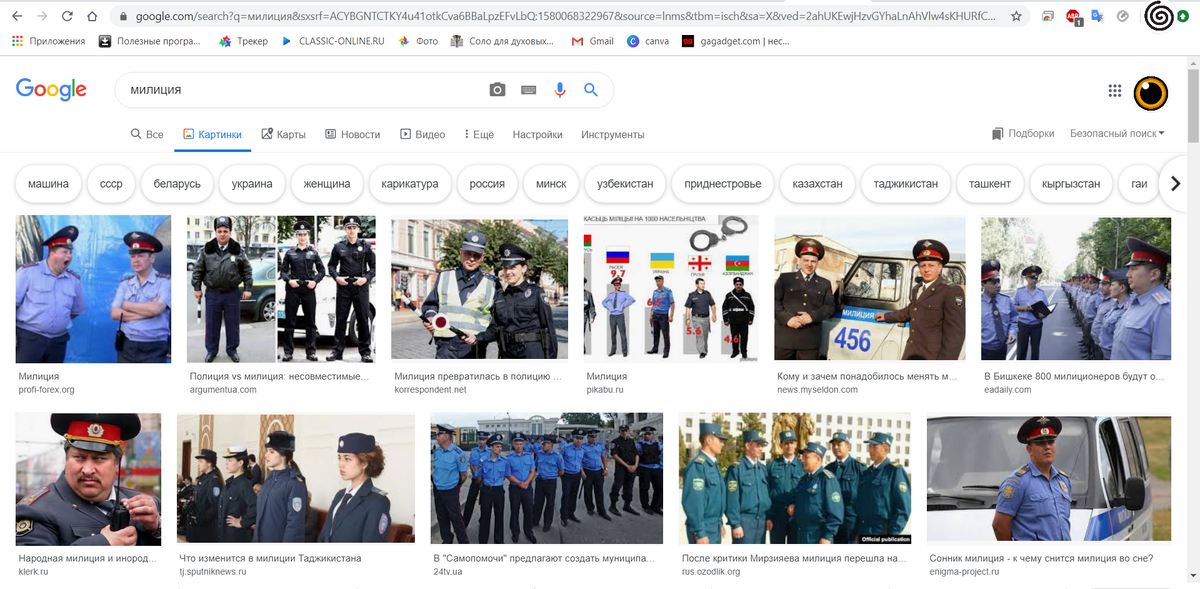Toggle the AdBlock extension icon
Screen dimensions: 1200x589
(x=1071, y=16)
